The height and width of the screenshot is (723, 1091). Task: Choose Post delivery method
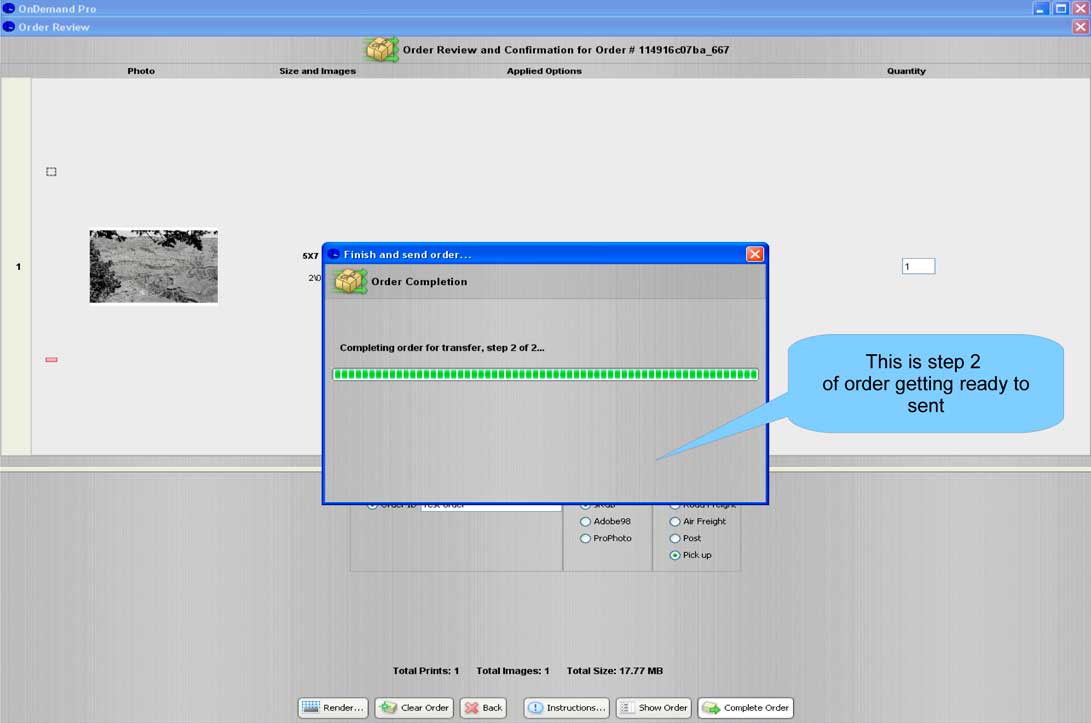[x=675, y=538]
